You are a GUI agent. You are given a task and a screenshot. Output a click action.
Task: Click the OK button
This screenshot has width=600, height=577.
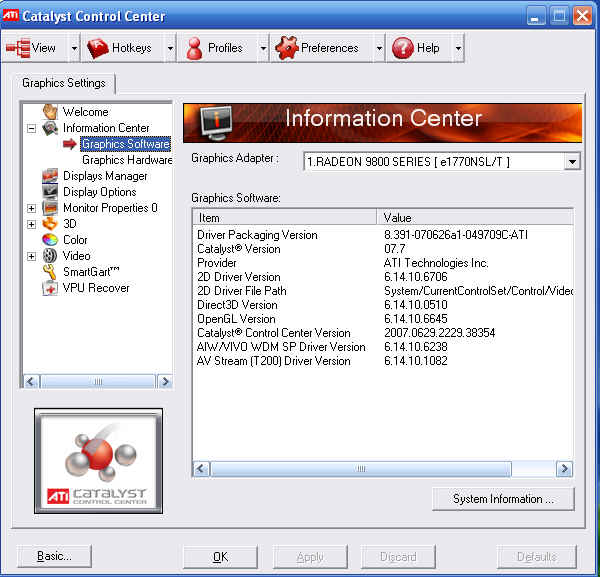click(220, 557)
